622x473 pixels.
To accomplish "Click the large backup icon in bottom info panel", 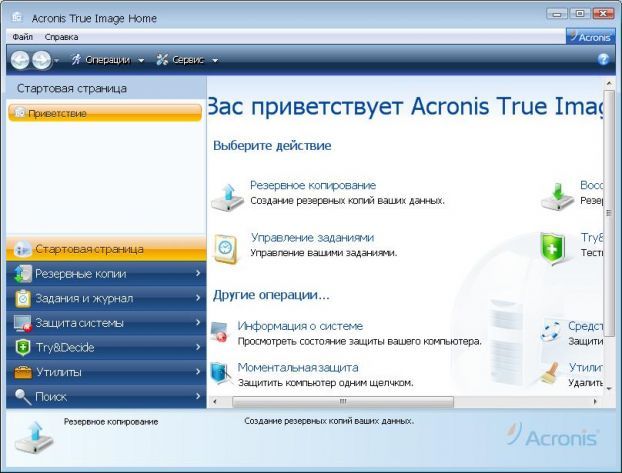I will coord(34,438).
